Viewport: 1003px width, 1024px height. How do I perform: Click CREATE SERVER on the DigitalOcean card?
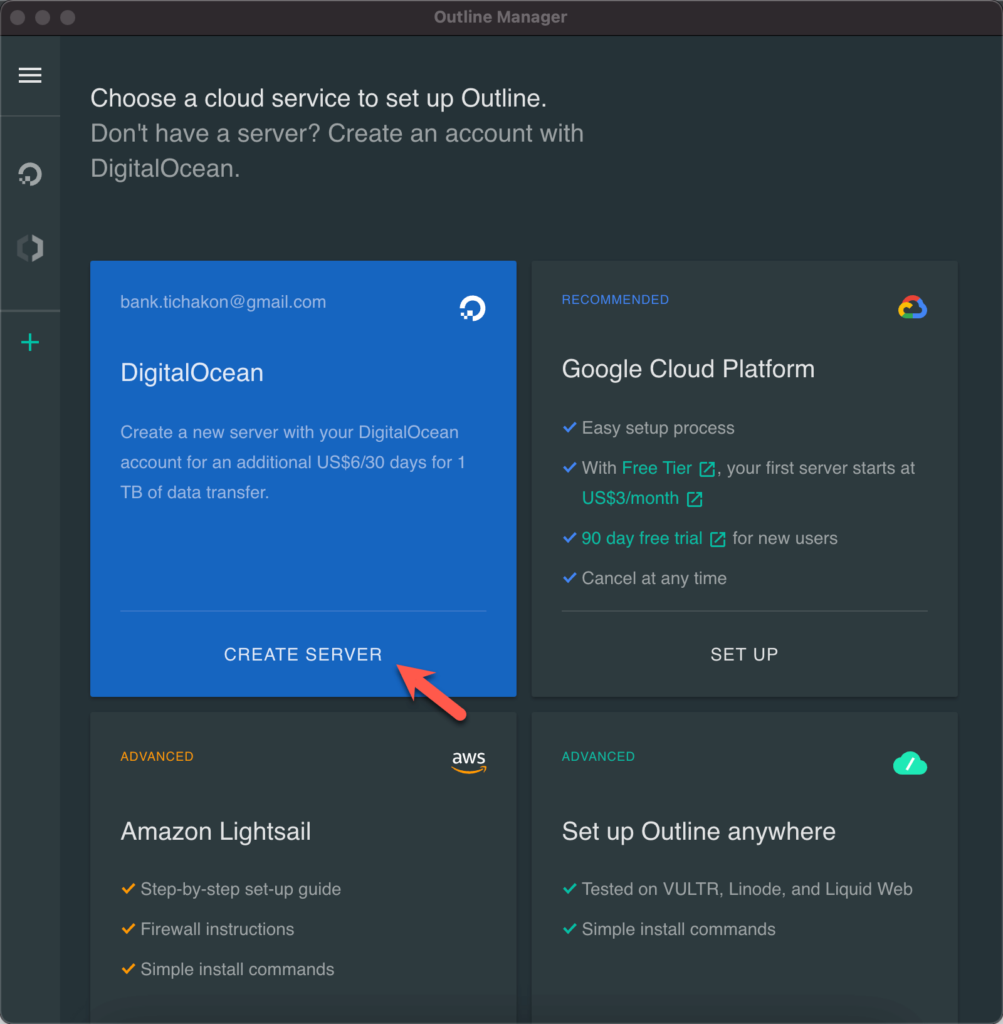[303, 654]
